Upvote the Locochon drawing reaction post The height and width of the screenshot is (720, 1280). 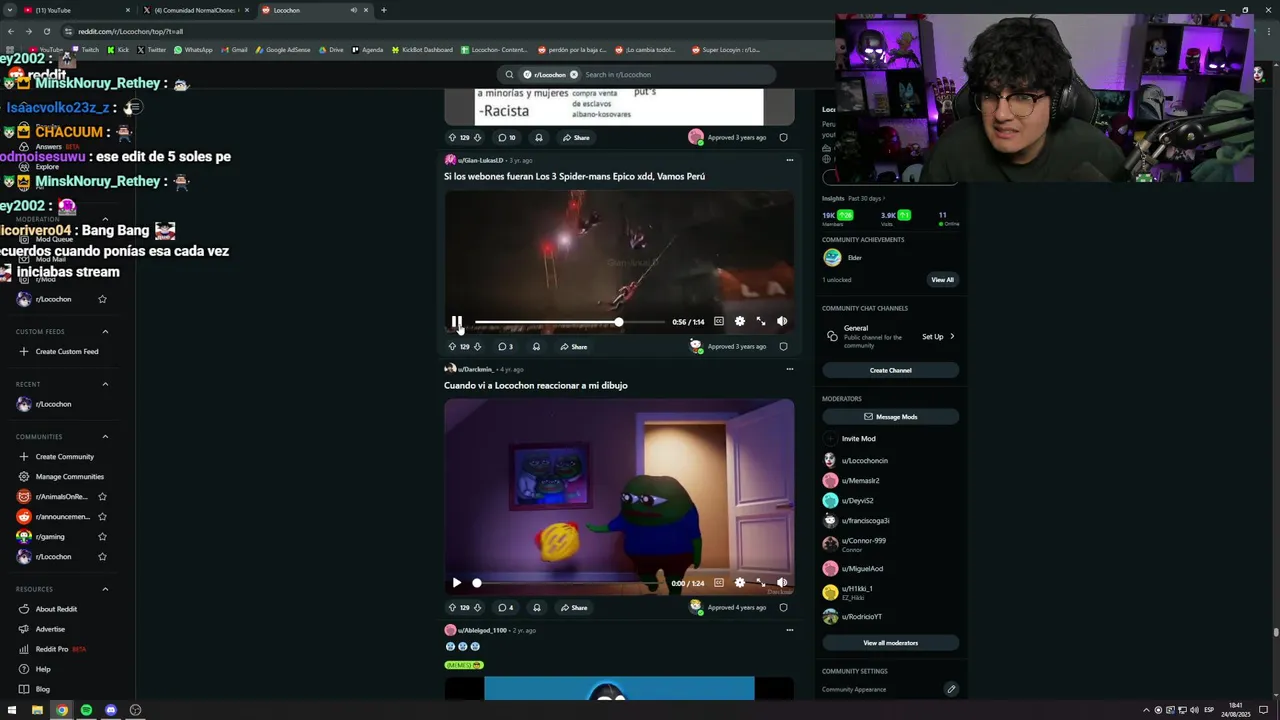coord(452,608)
